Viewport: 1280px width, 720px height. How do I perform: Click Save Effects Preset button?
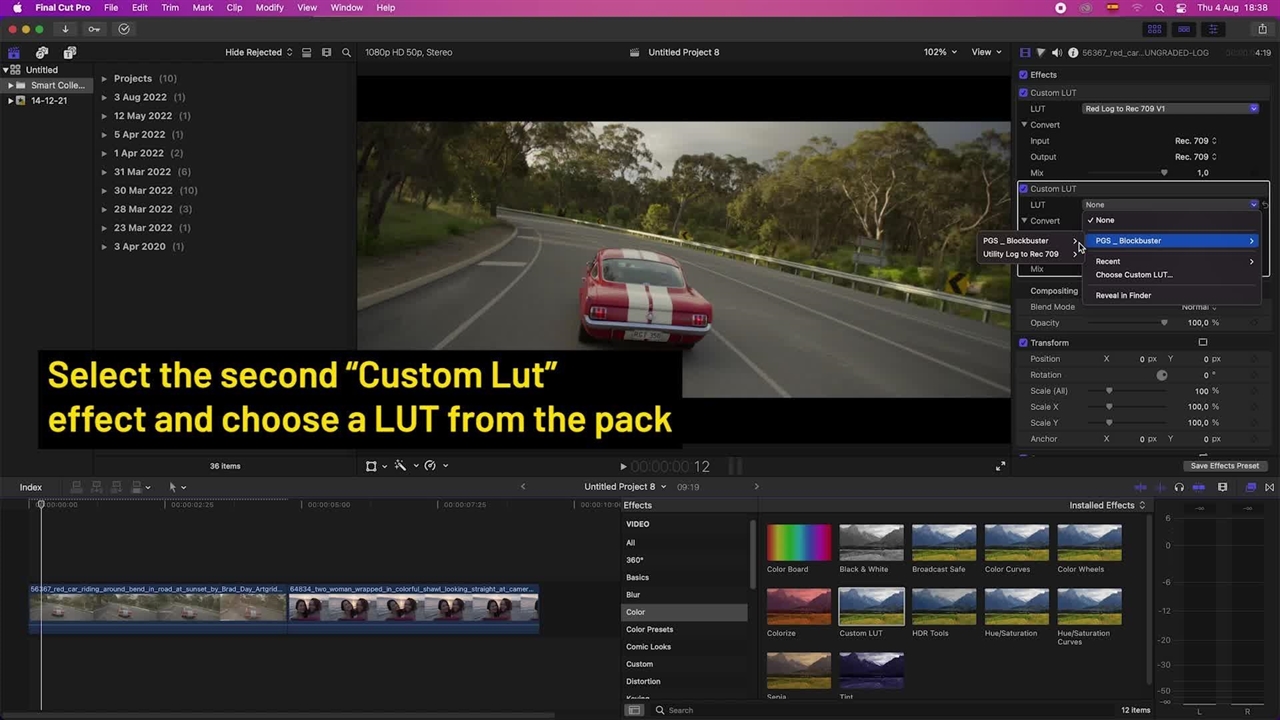(x=1224, y=466)
